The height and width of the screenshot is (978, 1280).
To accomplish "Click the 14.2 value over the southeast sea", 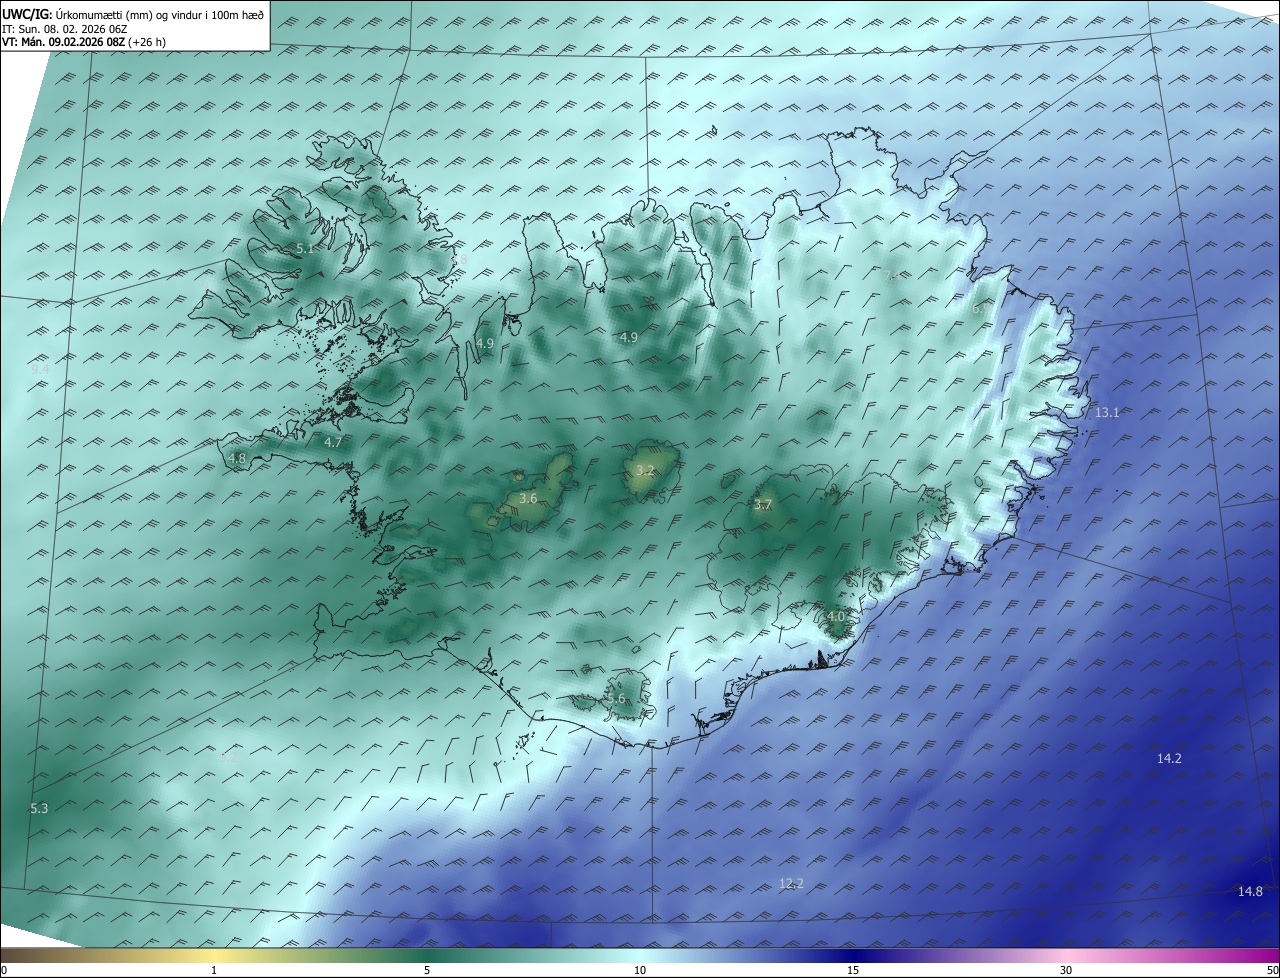I will click(x=1169, y=759).
